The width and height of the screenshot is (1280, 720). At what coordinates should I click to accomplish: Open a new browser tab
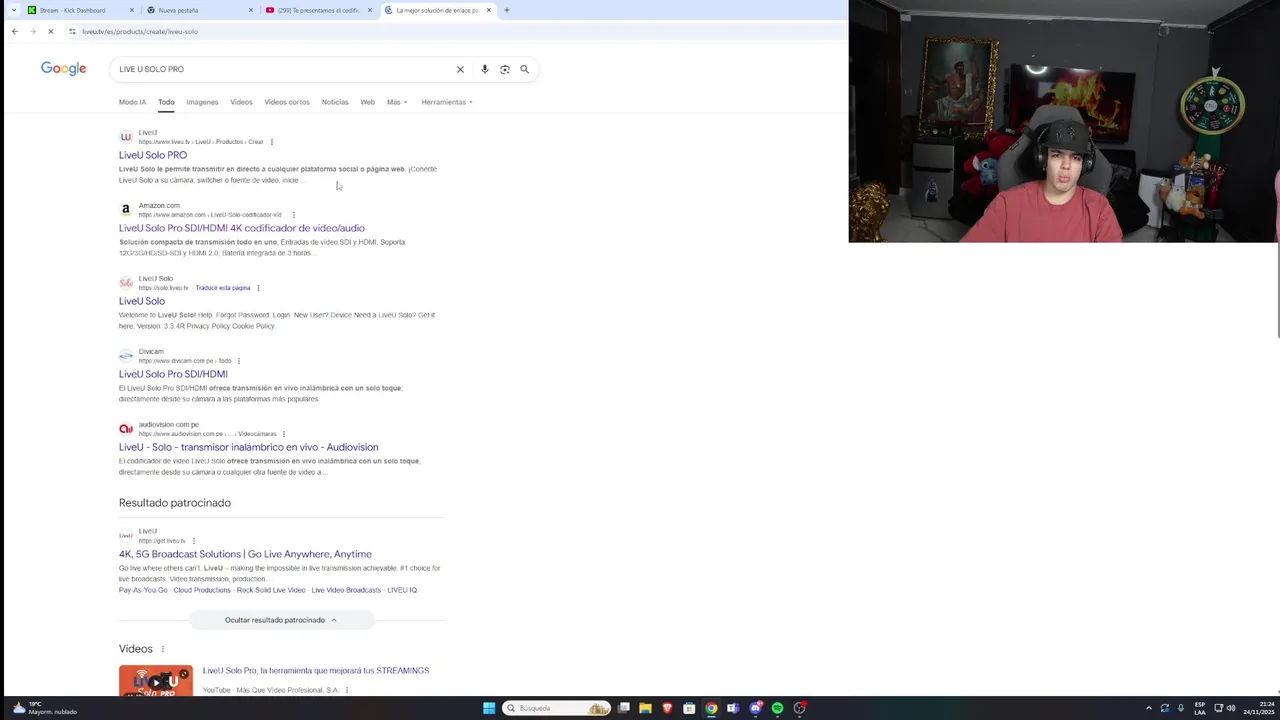click(x=506, y=10)
